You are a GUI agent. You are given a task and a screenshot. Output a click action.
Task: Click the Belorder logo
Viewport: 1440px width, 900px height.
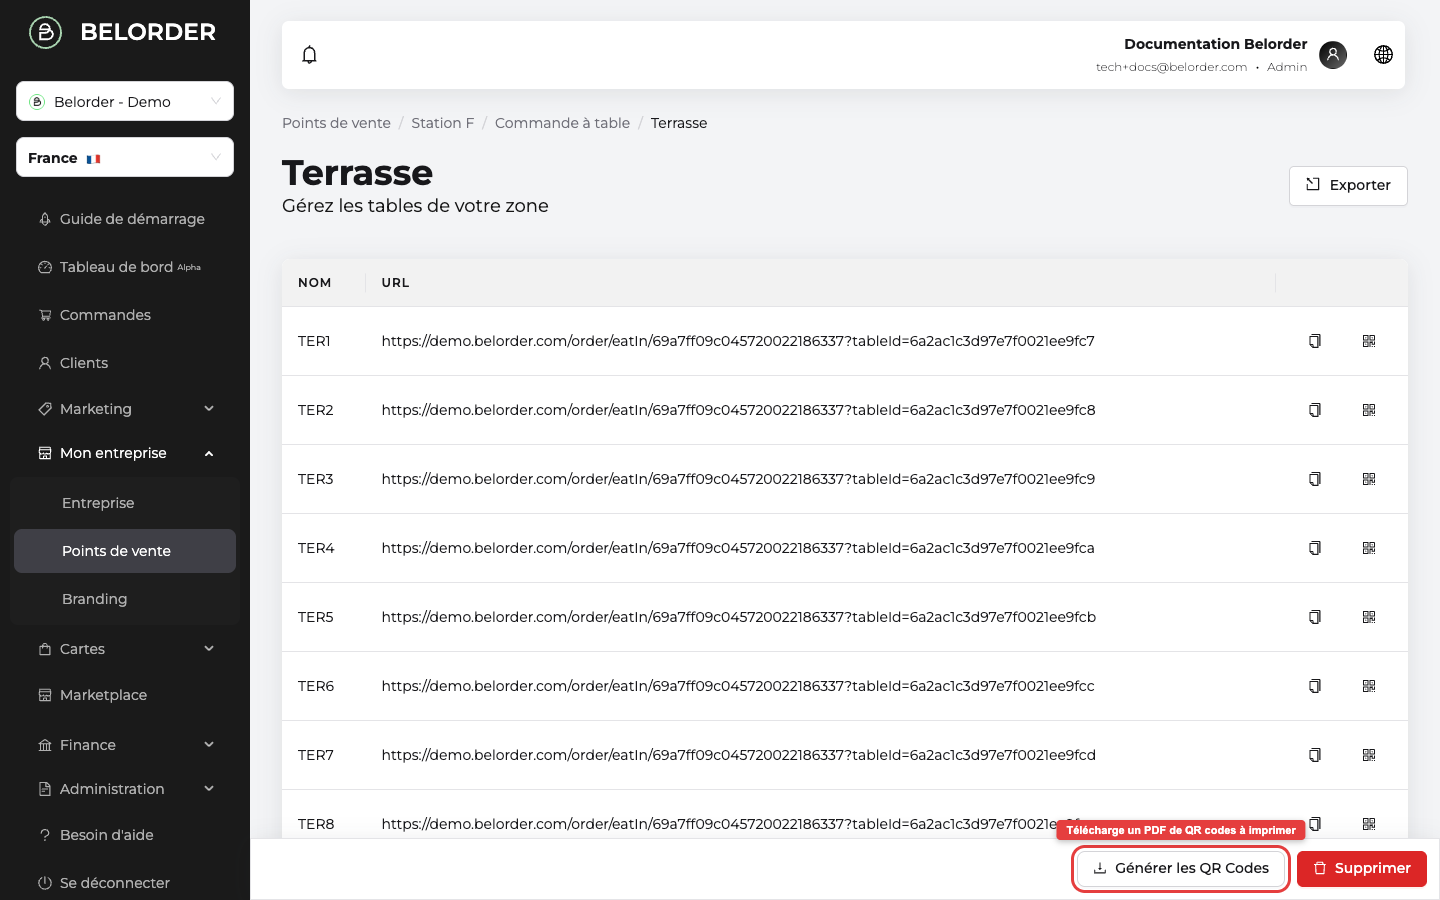pyautogui.click(x=122, y=32)
